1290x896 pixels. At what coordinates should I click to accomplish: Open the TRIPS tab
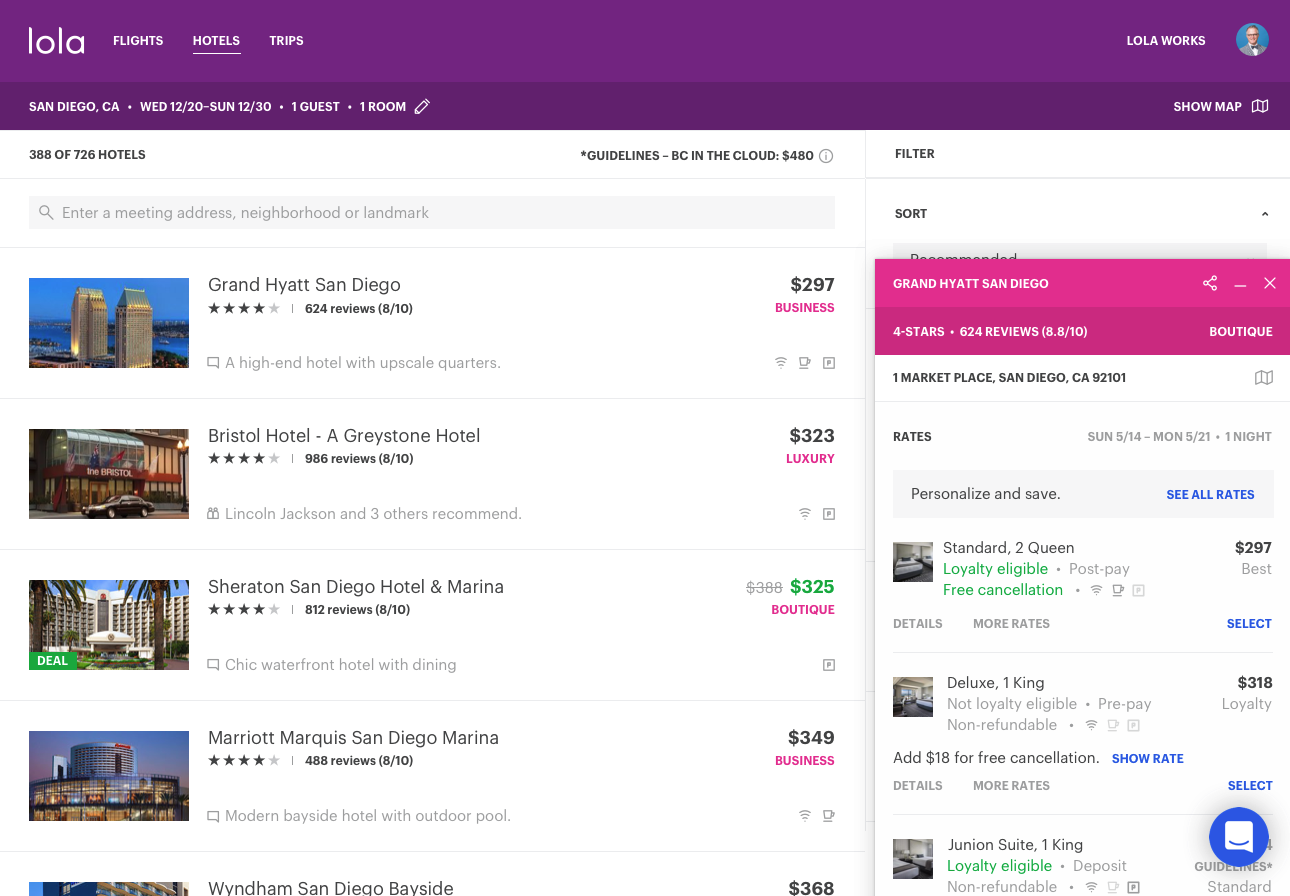click(x=286, y=41)
